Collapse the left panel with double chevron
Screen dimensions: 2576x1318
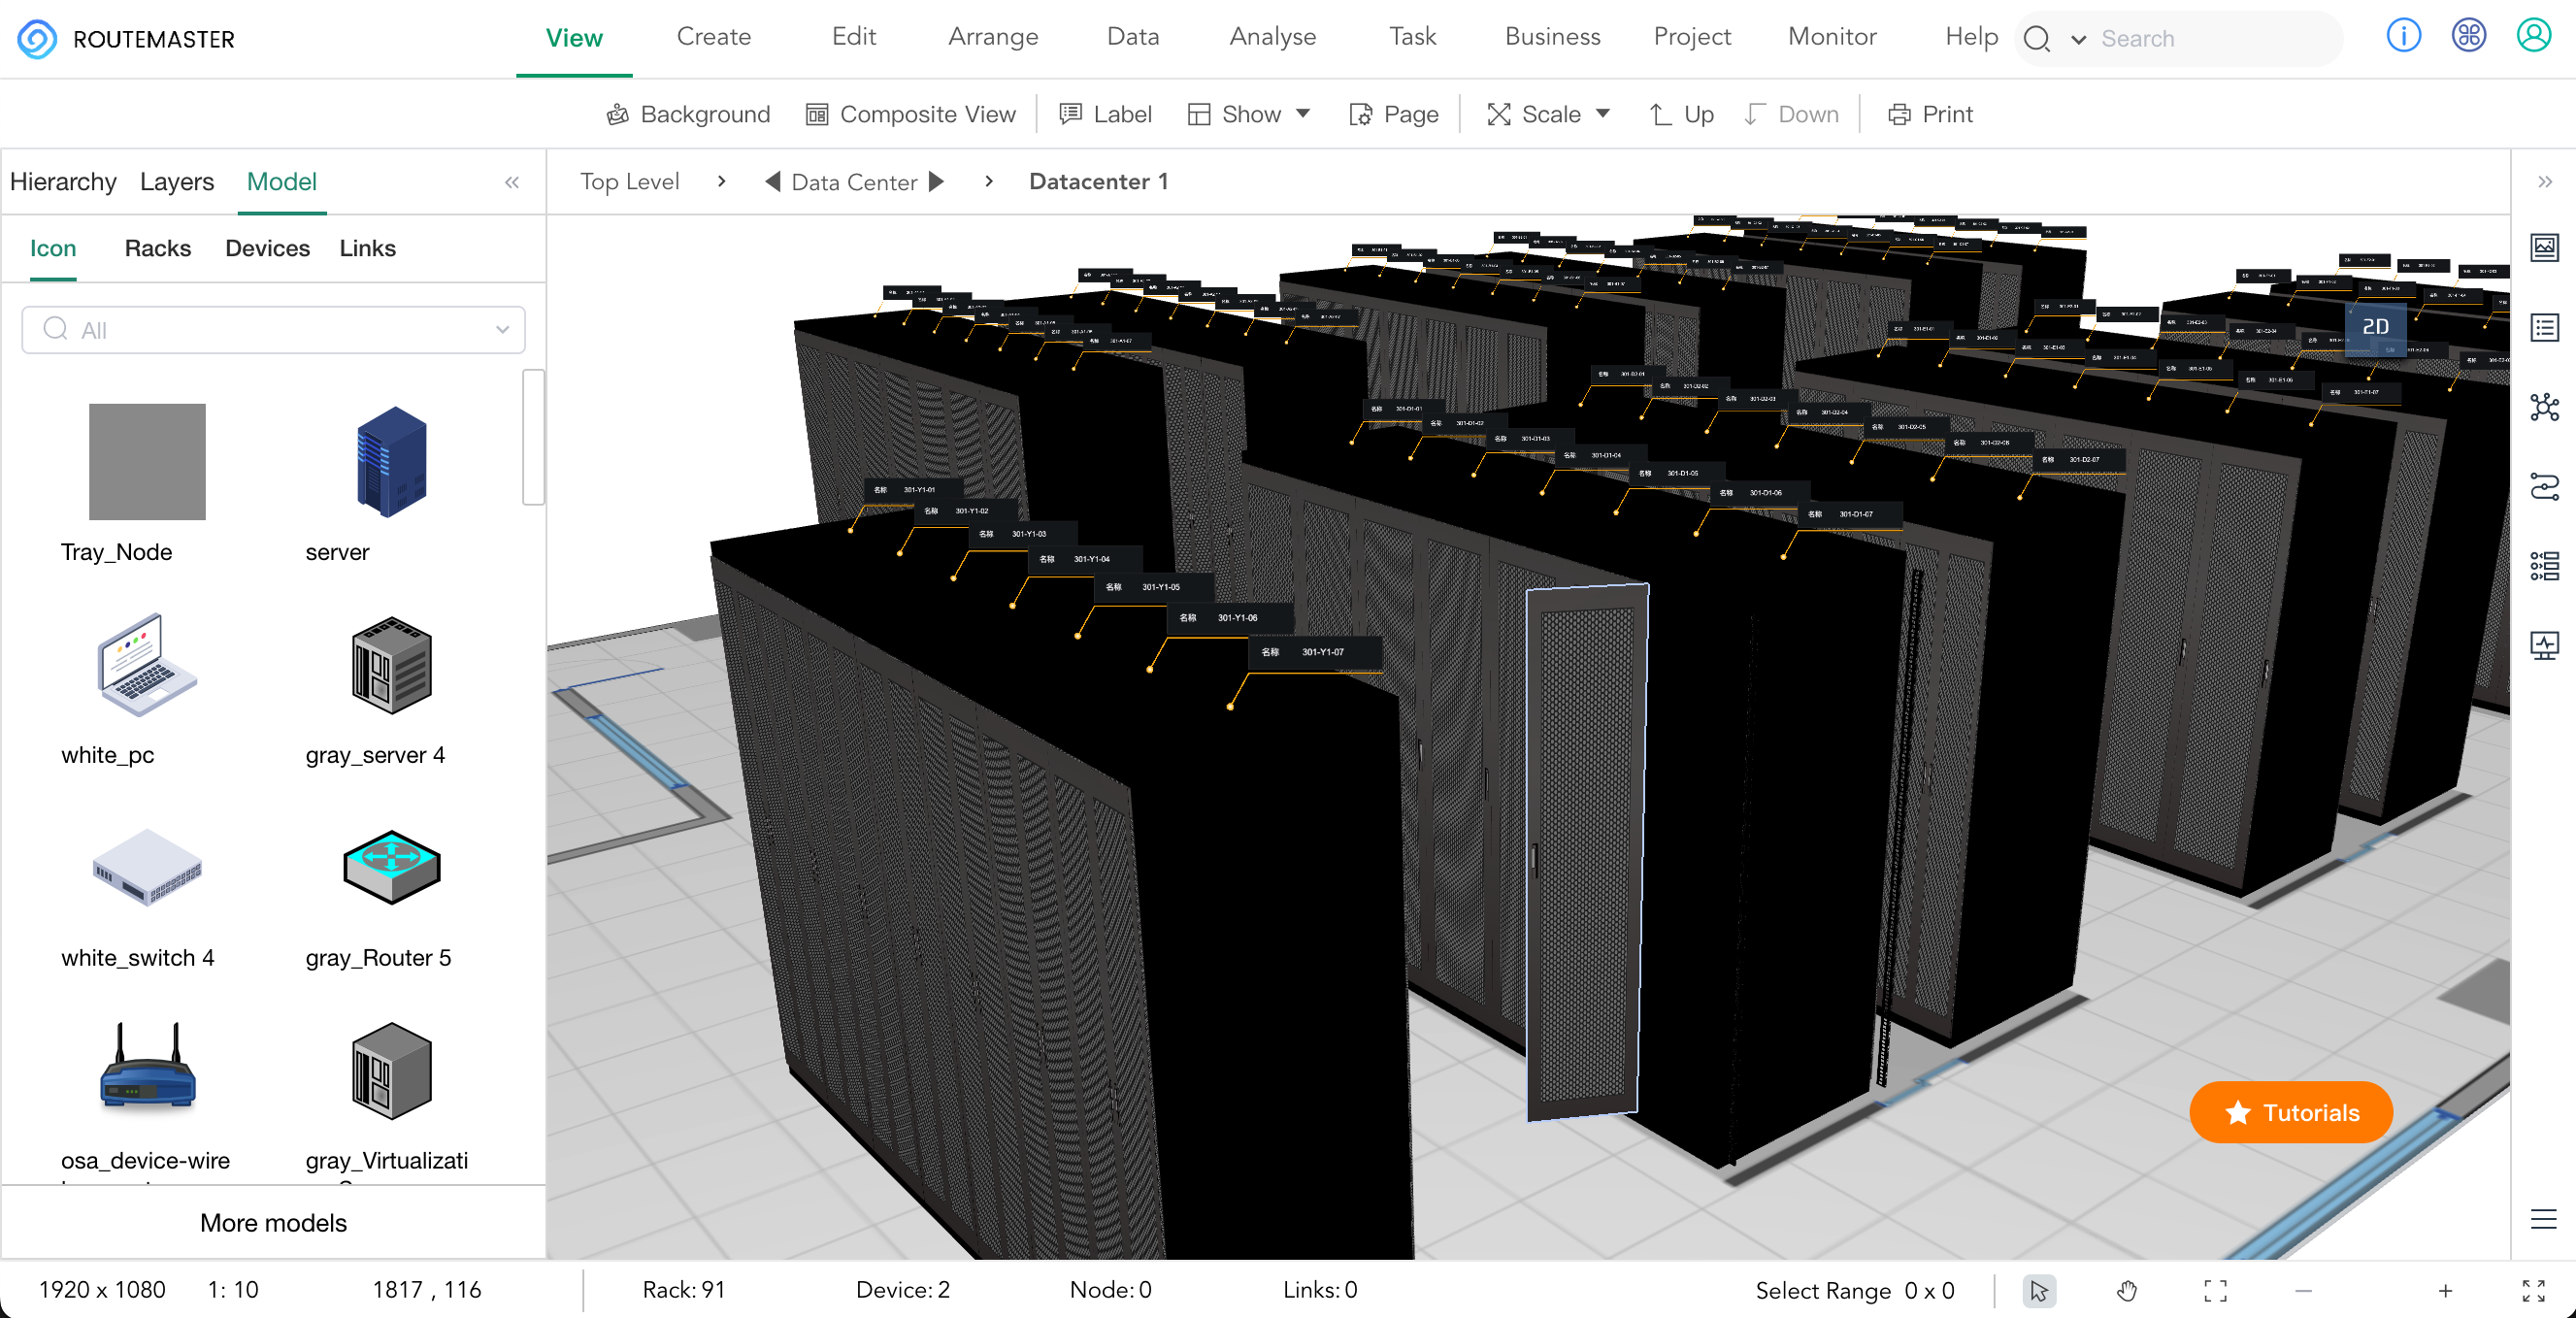click(512, 182)
